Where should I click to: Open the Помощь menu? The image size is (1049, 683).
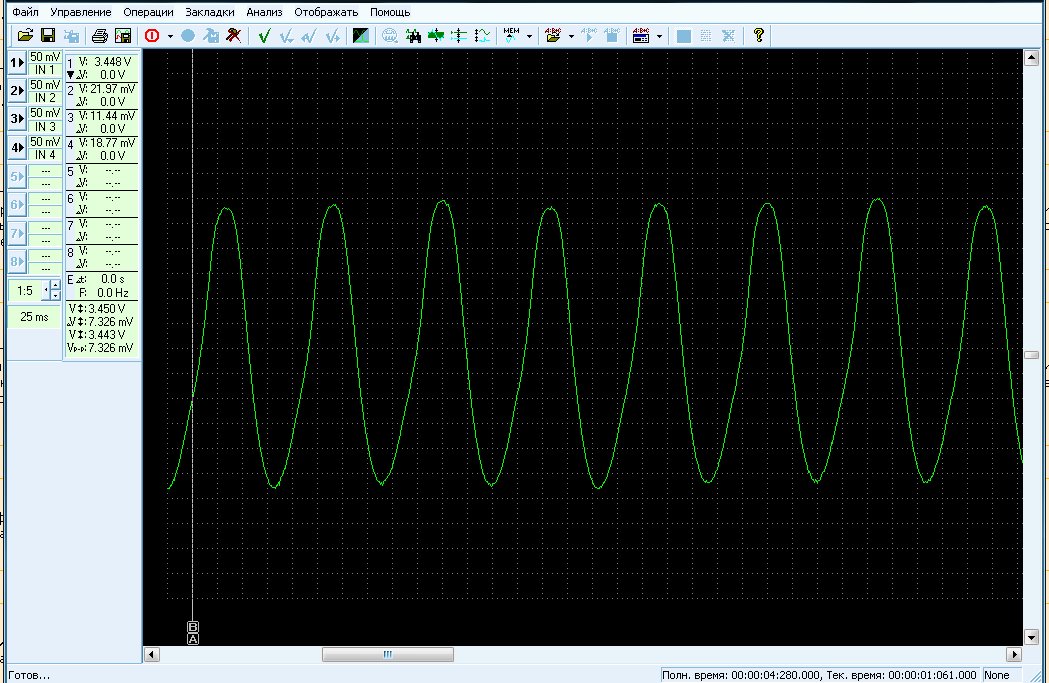(x=390, y=12)
